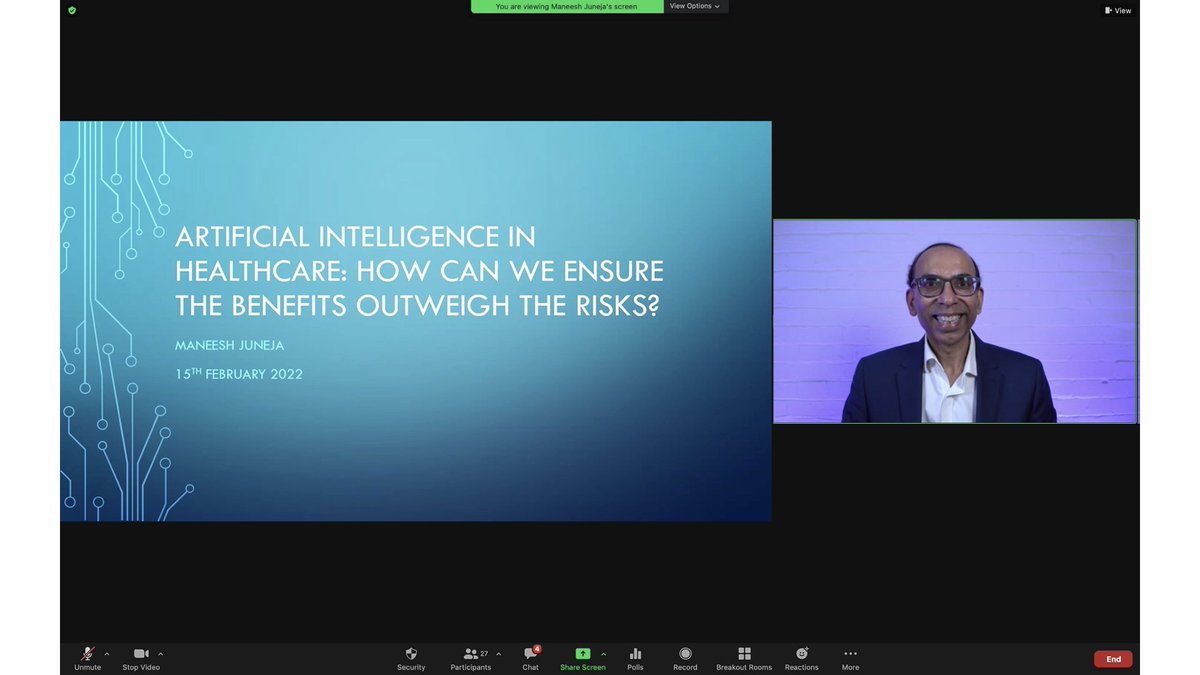1200x675 pixels.
Task: Unmute the microphone
Action: (87, 658)
